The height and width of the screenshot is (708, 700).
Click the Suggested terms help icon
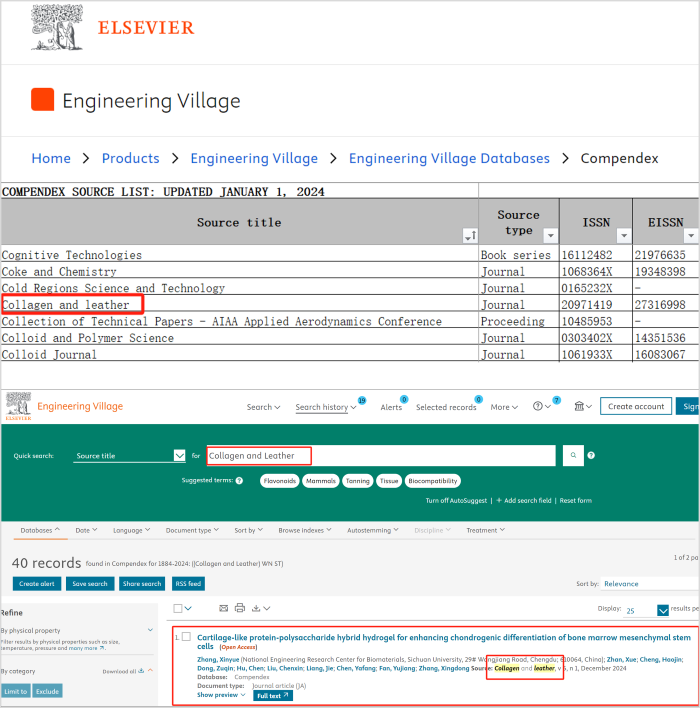click(239, 480)
